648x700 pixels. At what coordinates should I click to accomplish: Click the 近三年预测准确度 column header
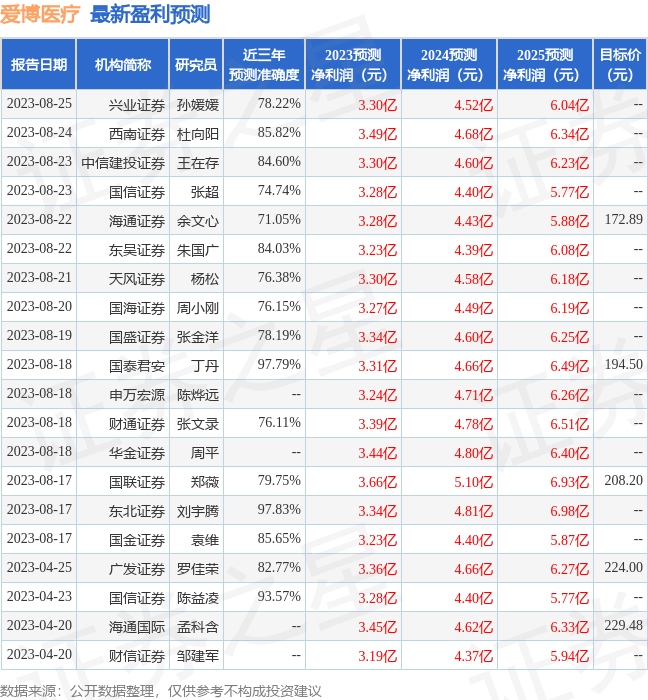pyautogui.click(x=264, y=64)
